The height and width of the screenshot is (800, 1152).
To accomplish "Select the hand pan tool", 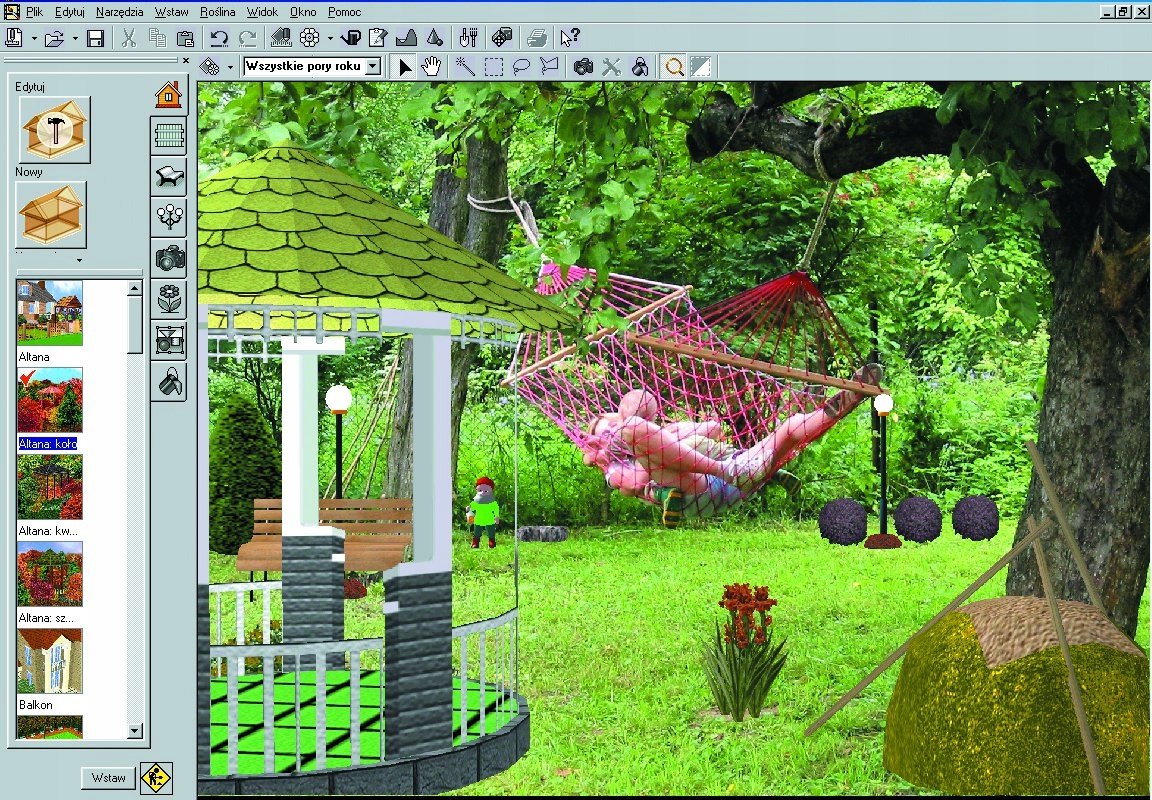I will (431, 67).
